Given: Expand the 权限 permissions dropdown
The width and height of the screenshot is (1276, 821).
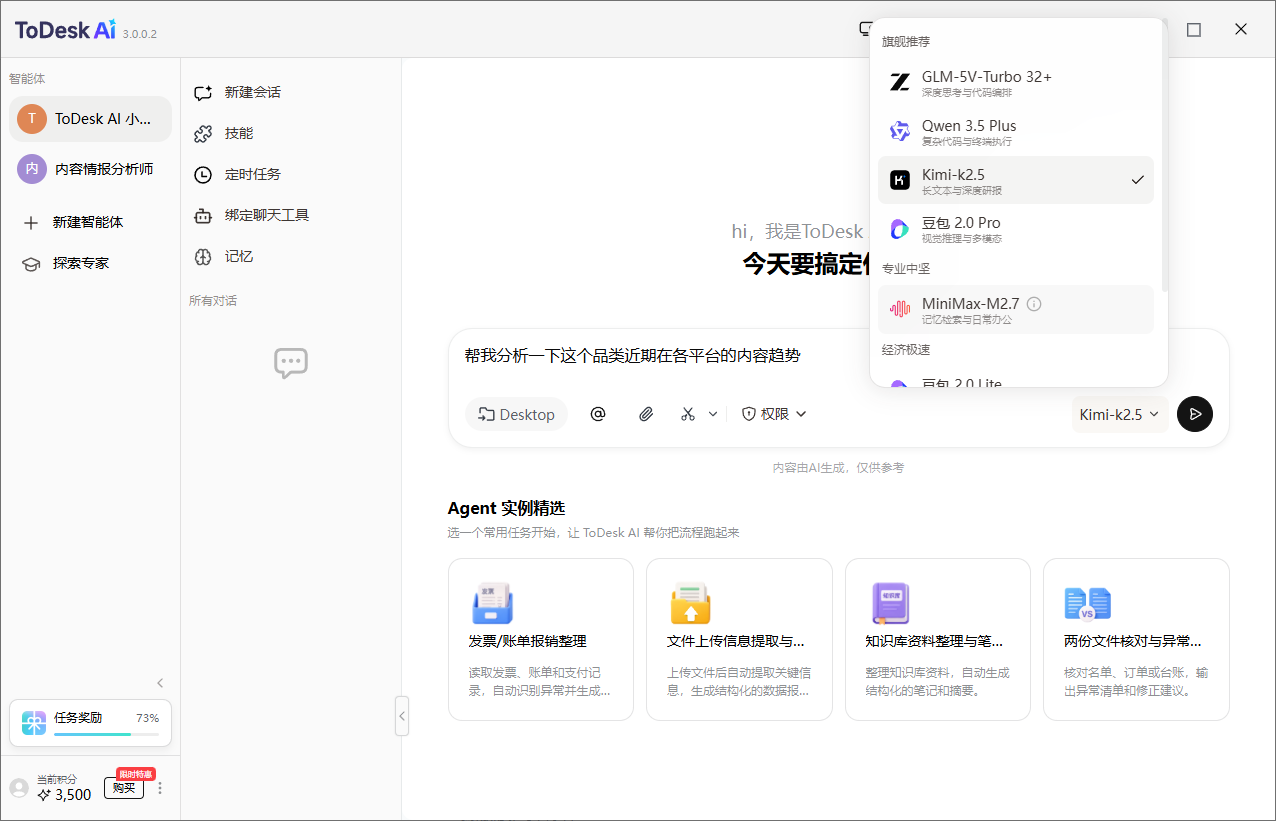Looking at the screenshot, I should tap(774, 414).
